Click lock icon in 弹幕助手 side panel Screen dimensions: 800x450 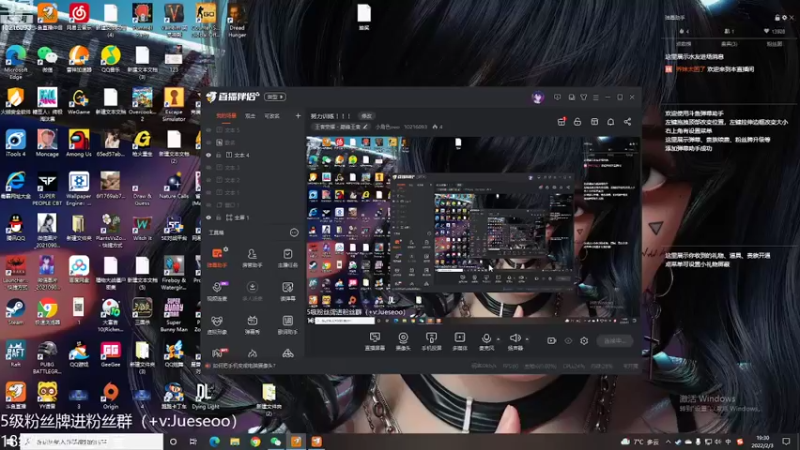click(777, 17)
